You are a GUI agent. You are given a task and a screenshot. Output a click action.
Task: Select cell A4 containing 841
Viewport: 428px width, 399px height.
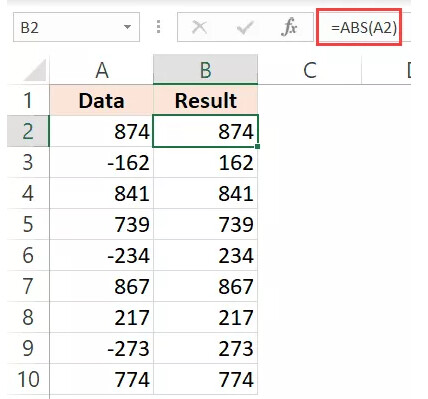tap(101, 193)
